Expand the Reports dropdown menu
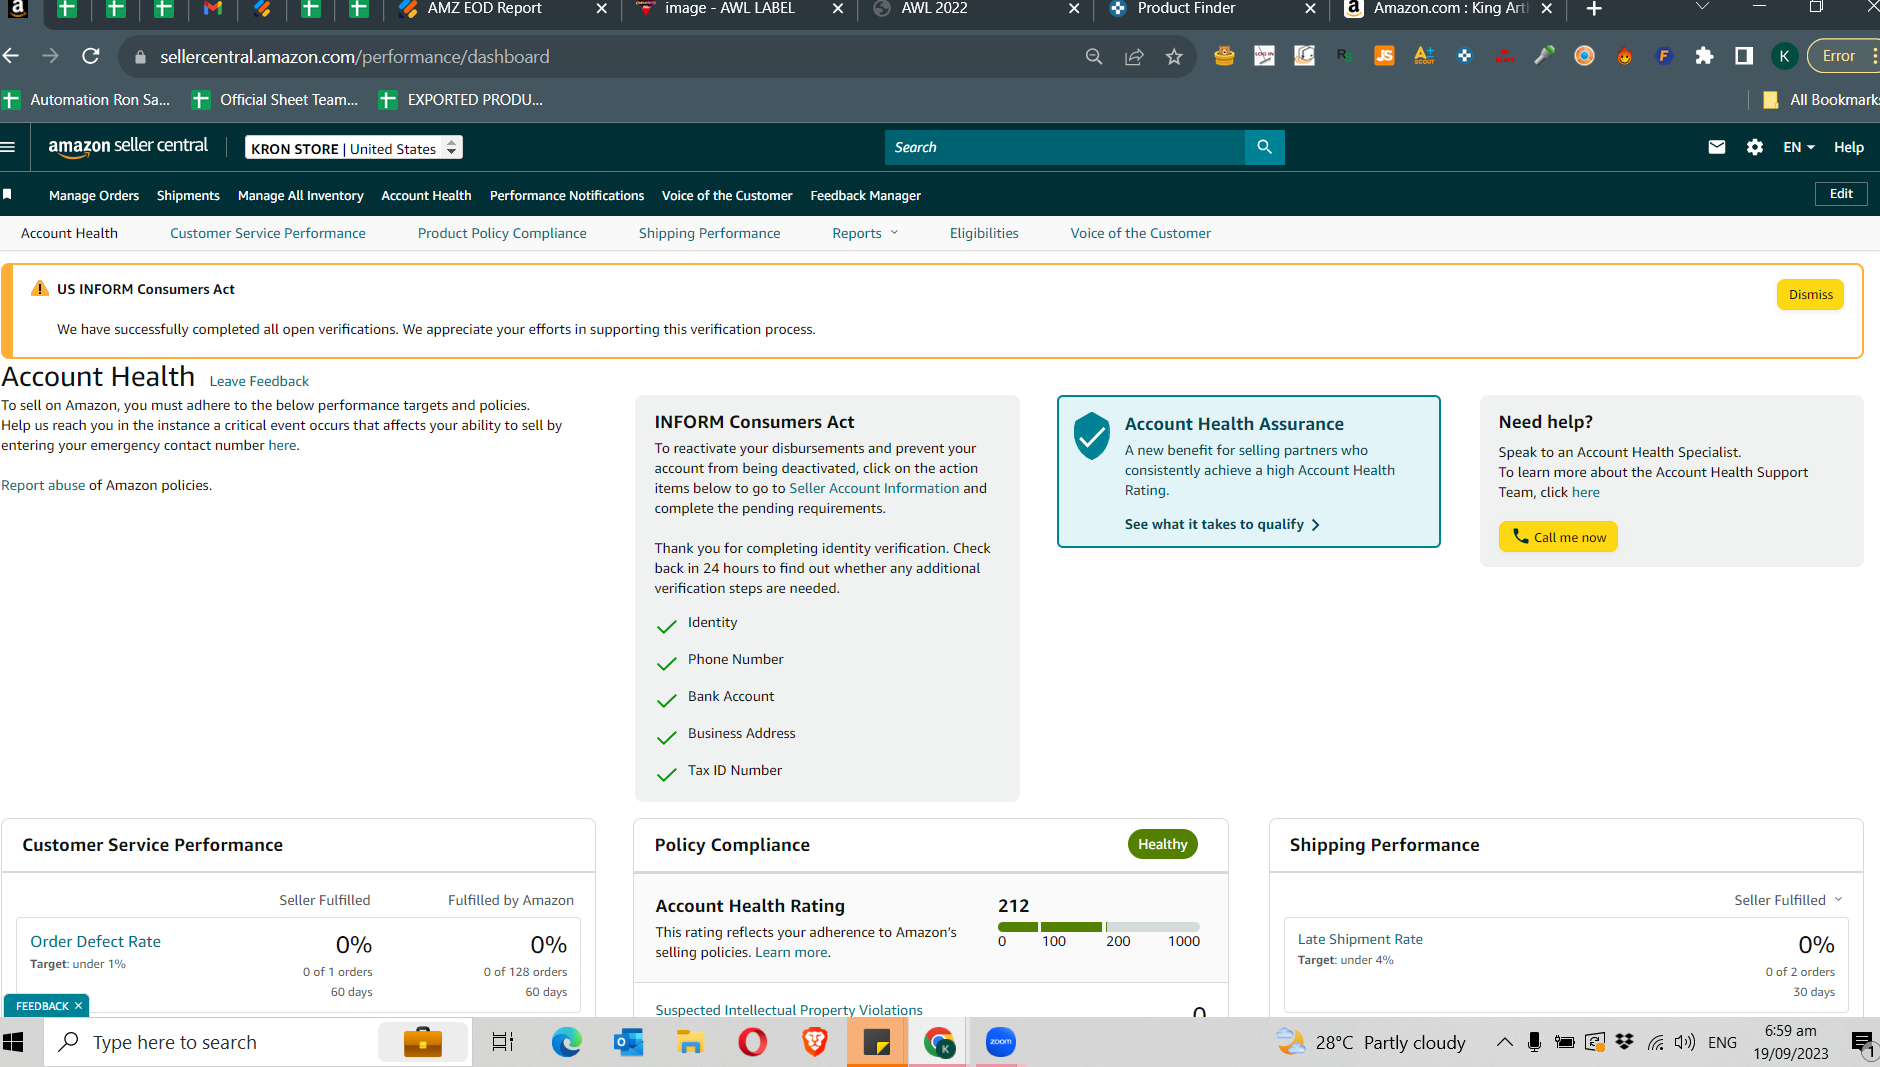This screenshot has width=1880, height=1067. click(865, 233)
